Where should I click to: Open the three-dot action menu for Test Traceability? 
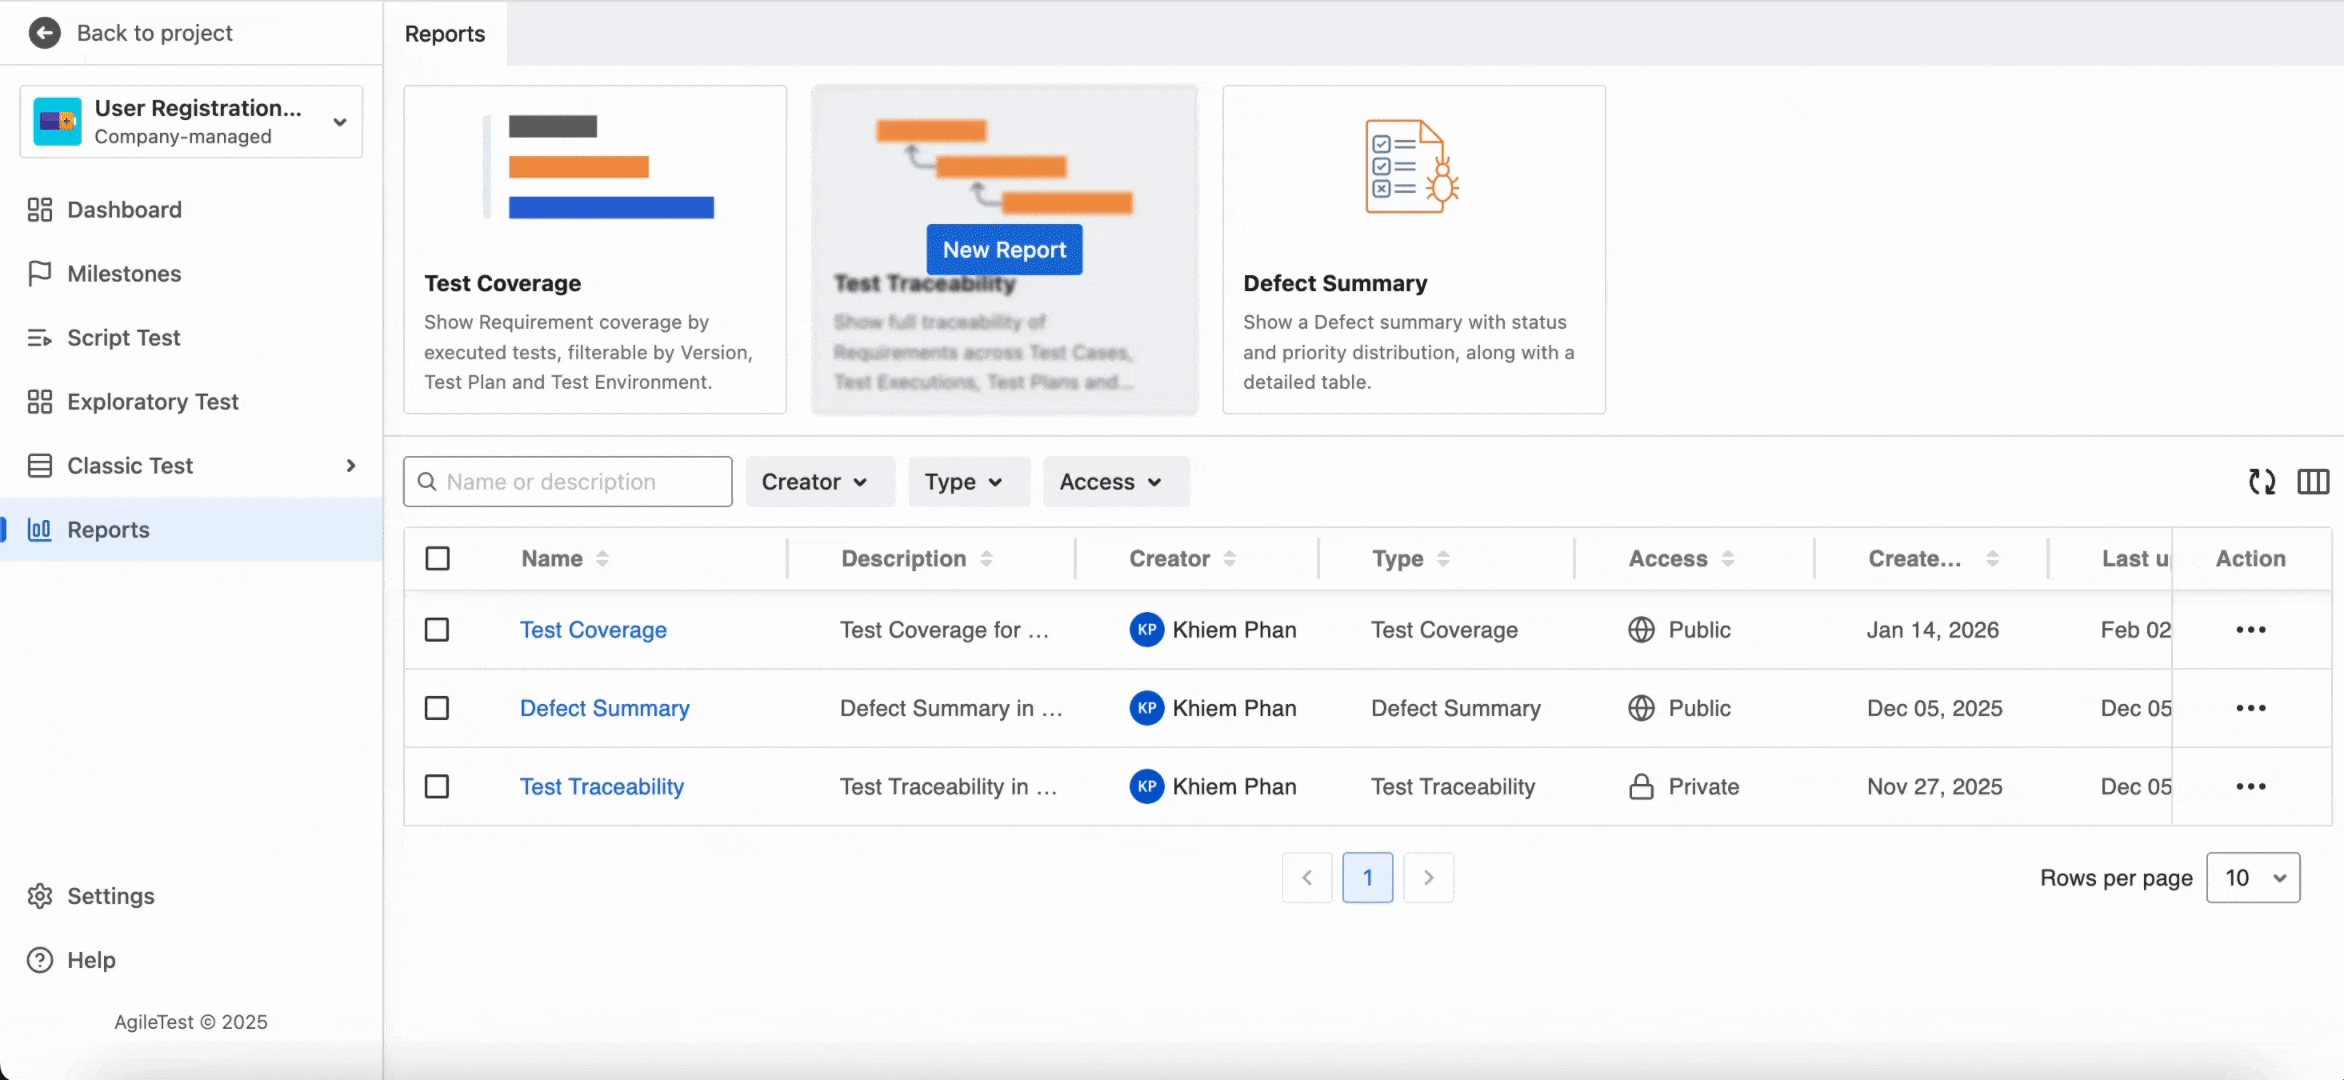(x=2250, y=787)
